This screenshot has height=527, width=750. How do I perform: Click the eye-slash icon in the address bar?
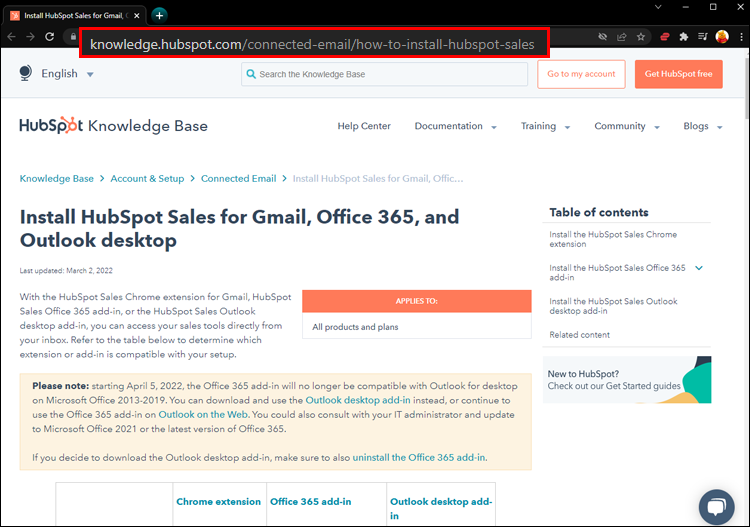(x=603, y=37)
